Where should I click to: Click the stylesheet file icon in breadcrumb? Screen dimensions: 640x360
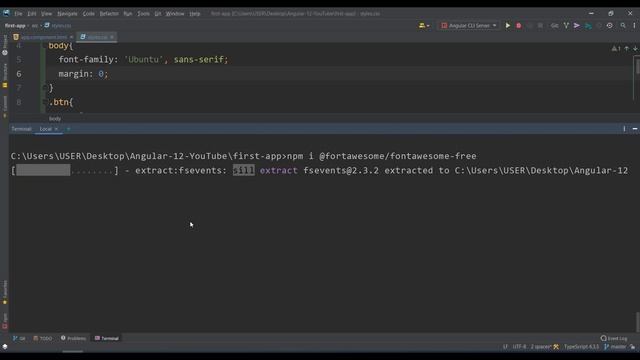(47, 25)
